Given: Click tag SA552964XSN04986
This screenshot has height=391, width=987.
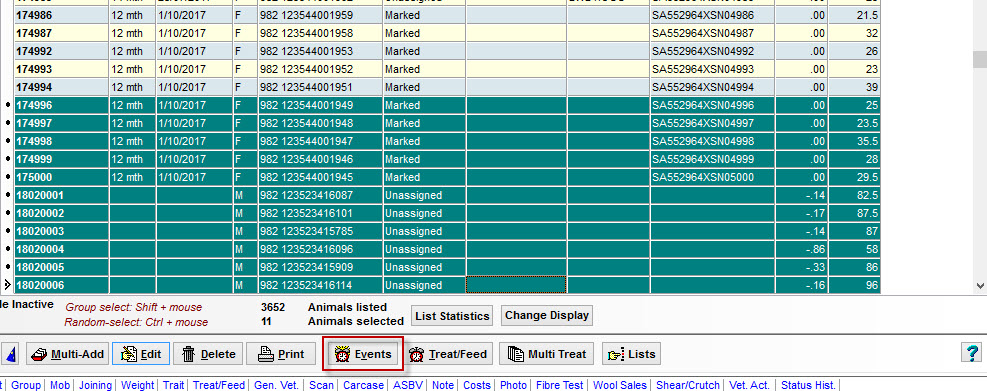Looking at the screenshot, I should pos(702,15).
